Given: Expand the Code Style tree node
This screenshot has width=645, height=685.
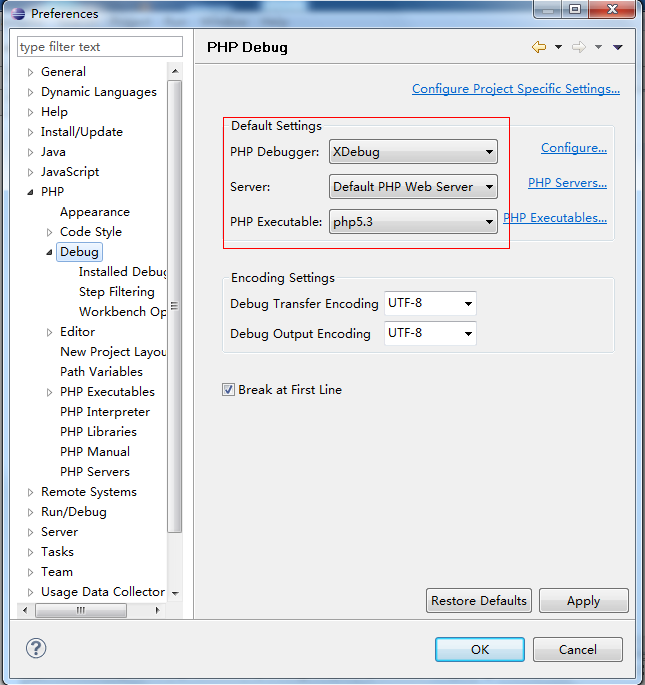Looking at the screenshot, I should click(x=49, y=232).
